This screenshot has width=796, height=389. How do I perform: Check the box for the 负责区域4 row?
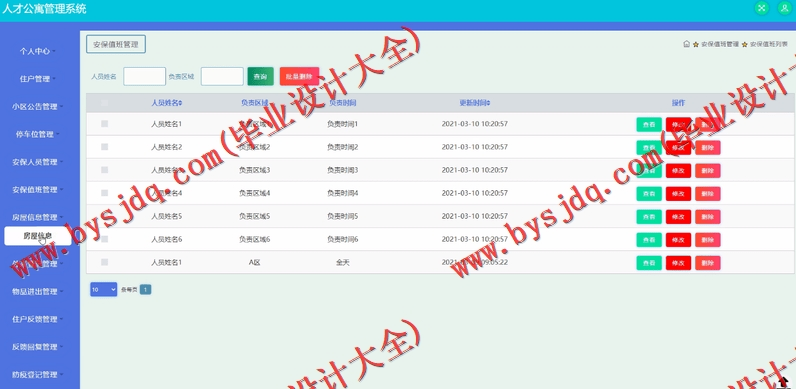click(105, 193)
